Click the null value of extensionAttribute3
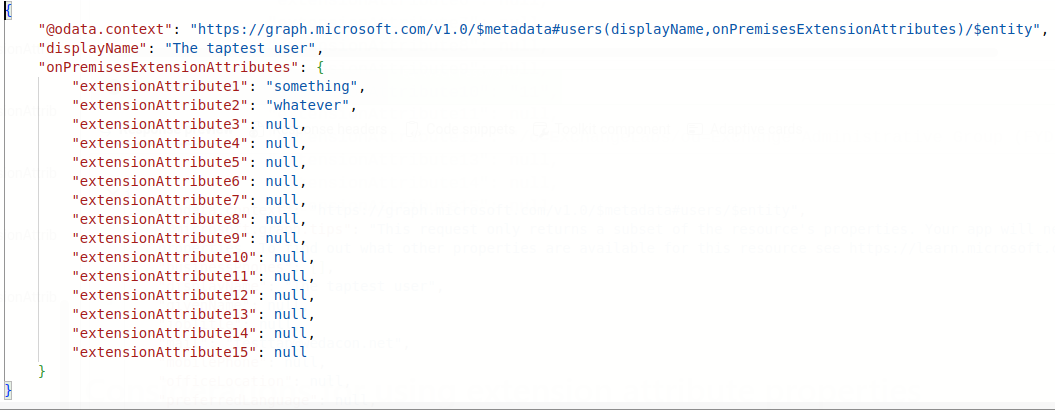 (x=283, y=125)
